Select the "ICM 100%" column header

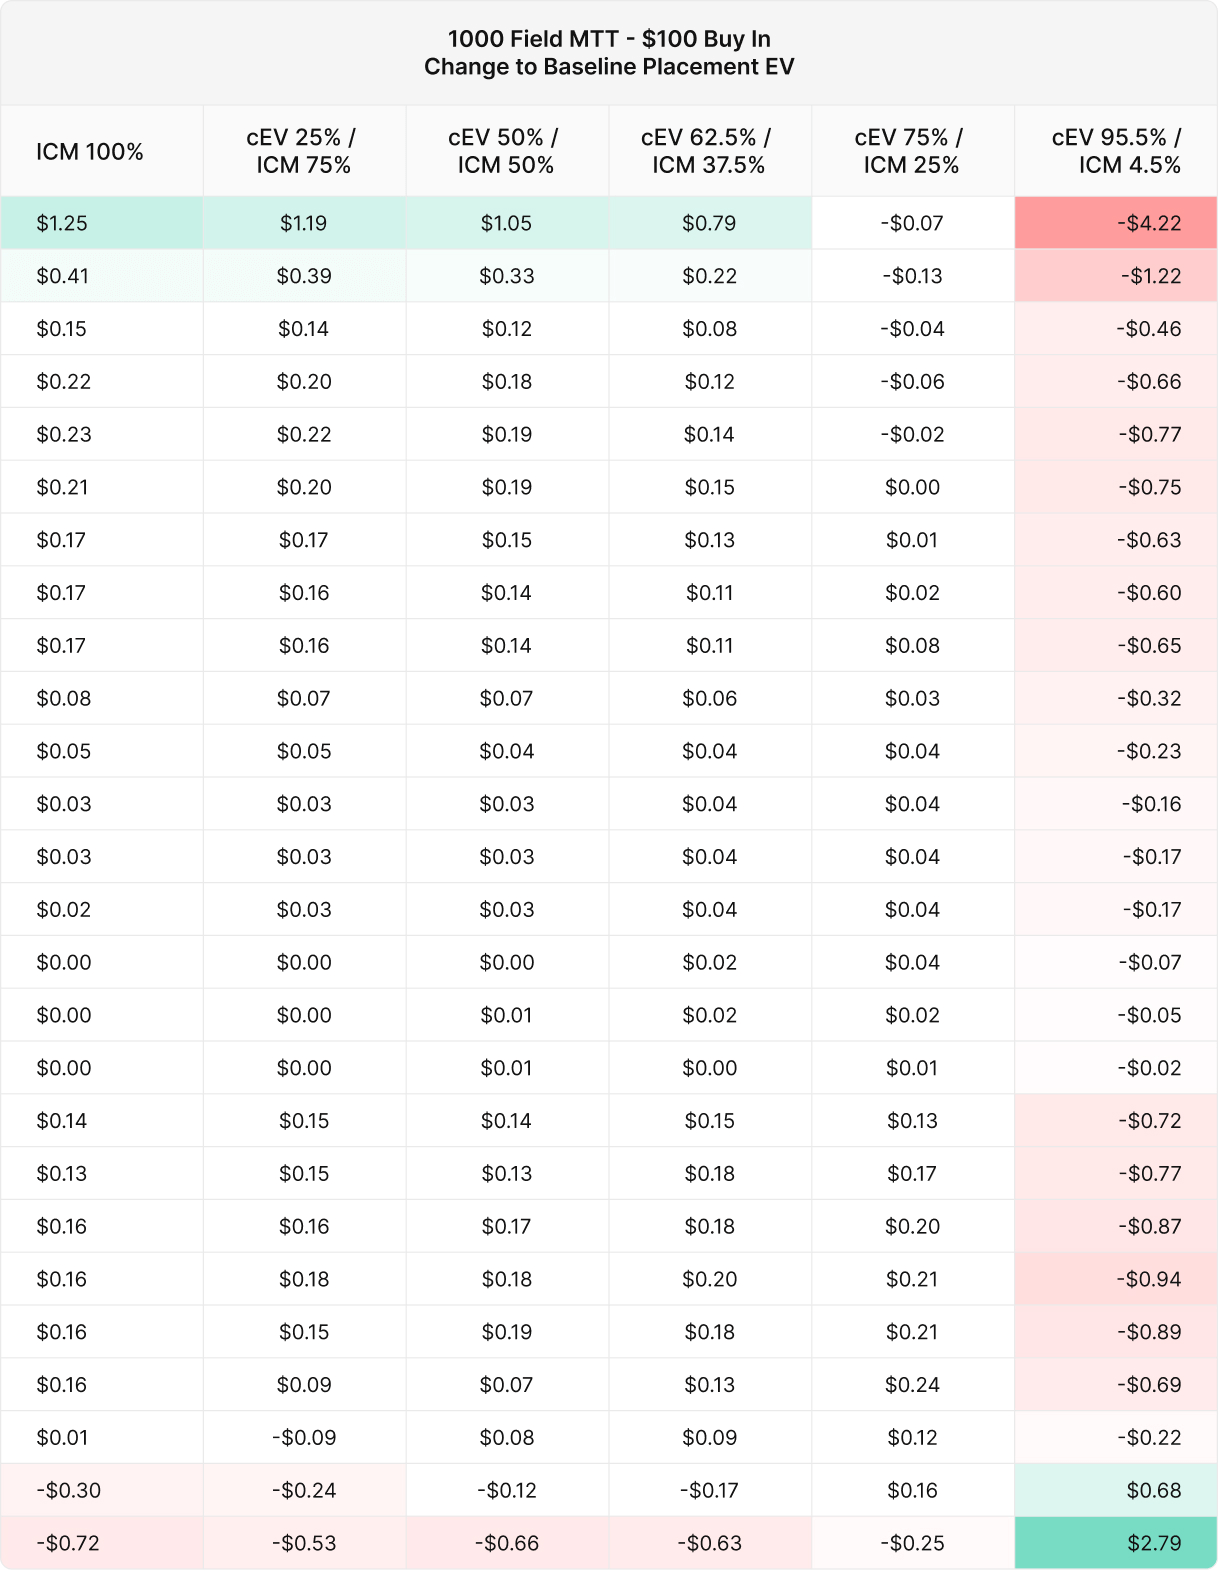(90, 152)
